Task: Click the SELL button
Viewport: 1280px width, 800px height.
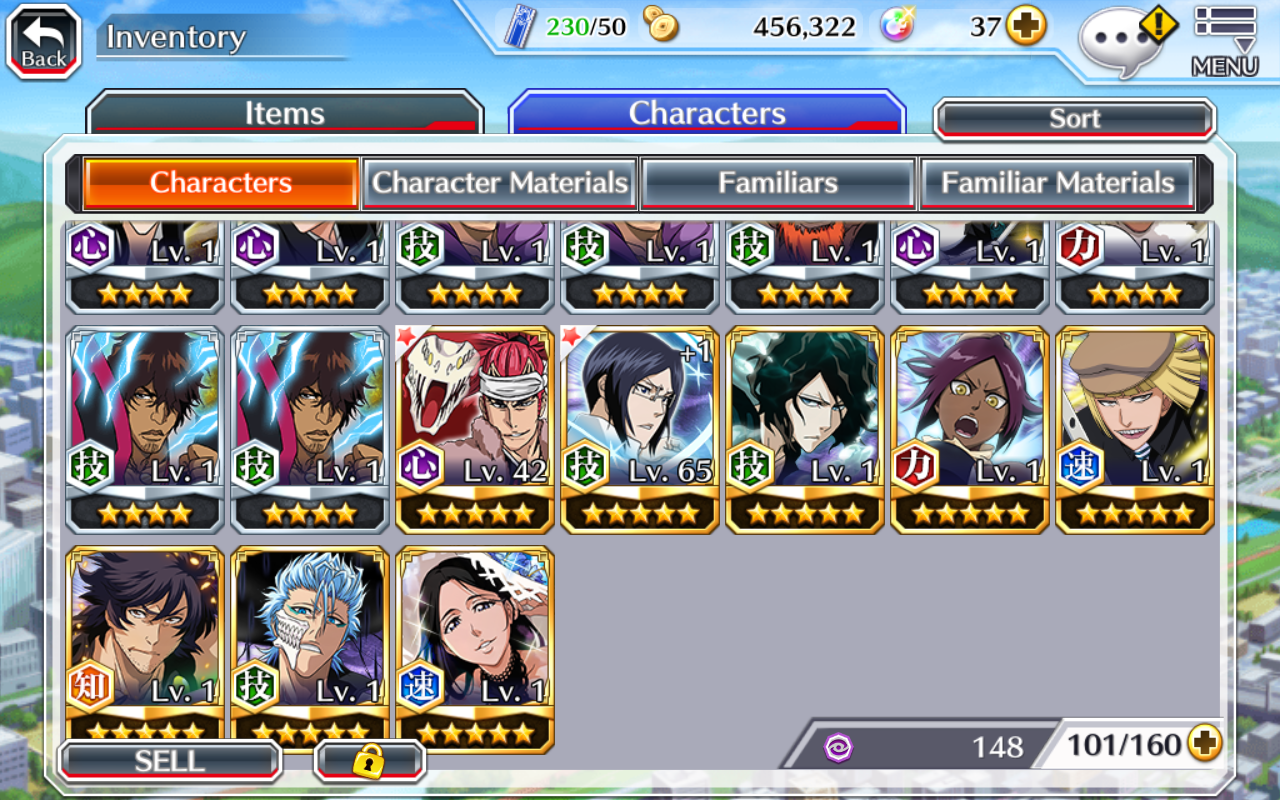Action: tap(170, 761)
